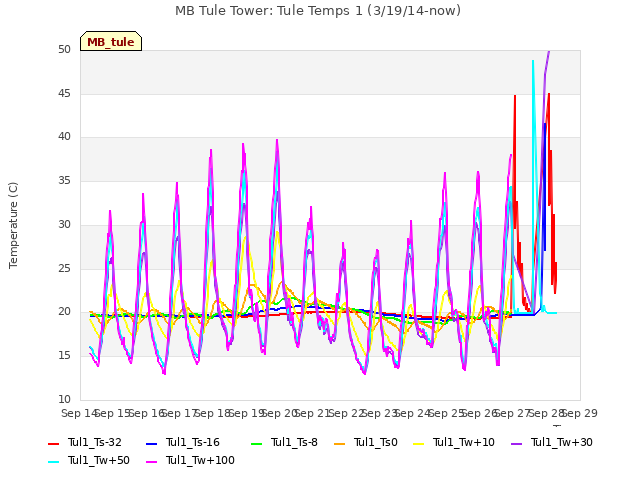Click the 10 y-axis tick label
This screenshot has height=480, width=640.
tap(64, 399)
